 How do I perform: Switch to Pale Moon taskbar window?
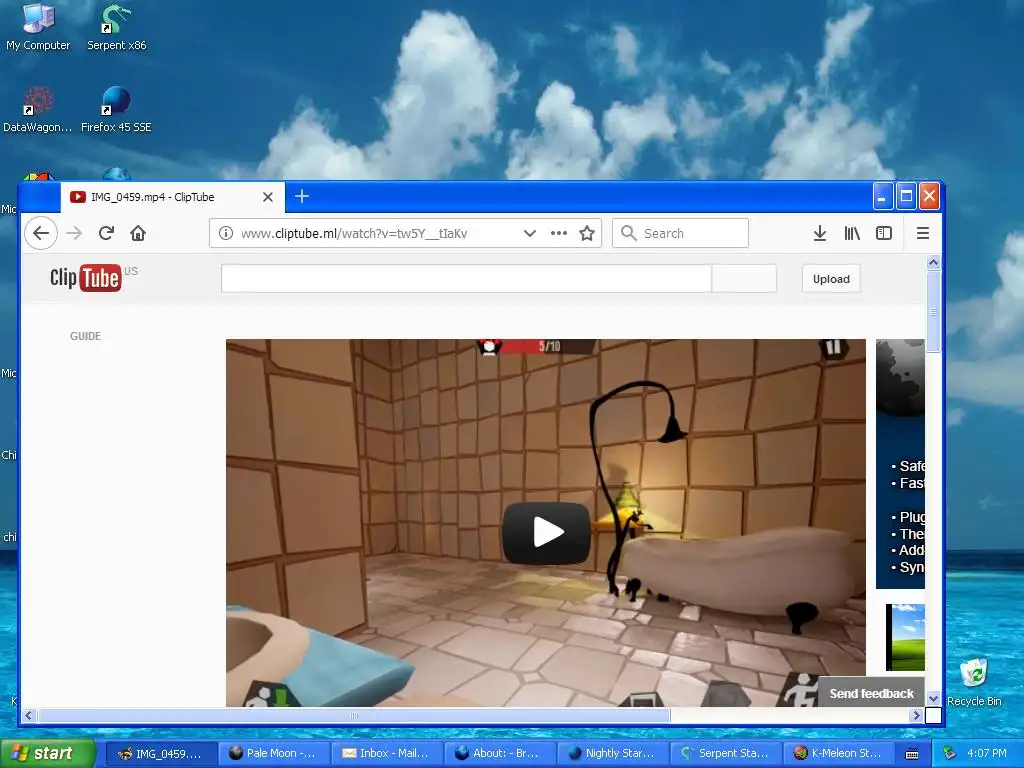(x=274, y=753)
